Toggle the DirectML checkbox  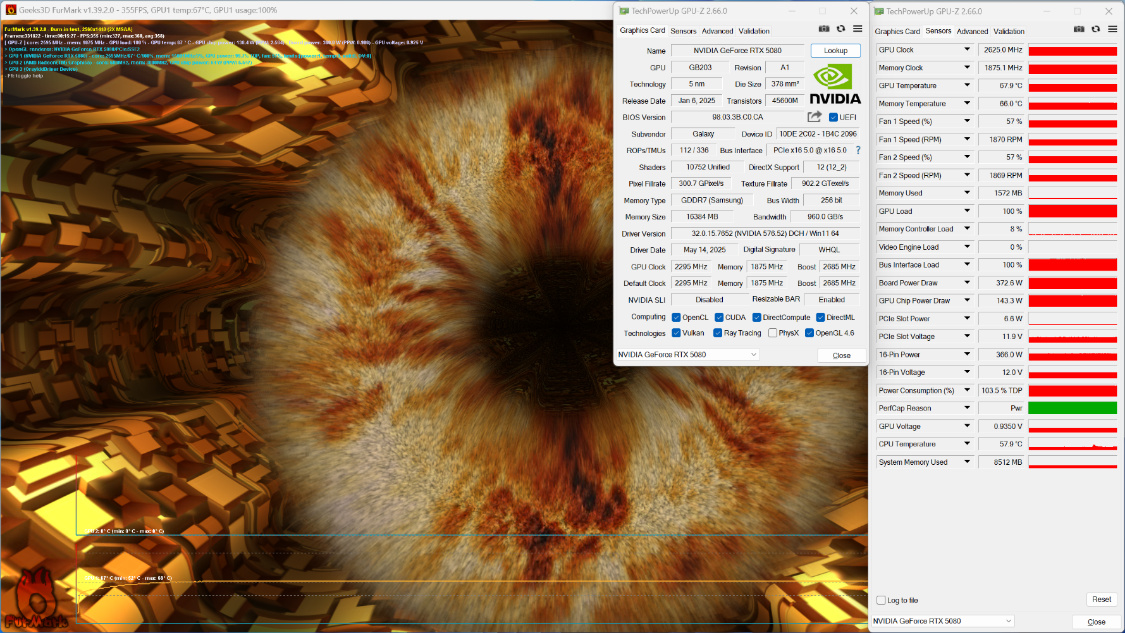pyautogui.click(x=820, y=317)
